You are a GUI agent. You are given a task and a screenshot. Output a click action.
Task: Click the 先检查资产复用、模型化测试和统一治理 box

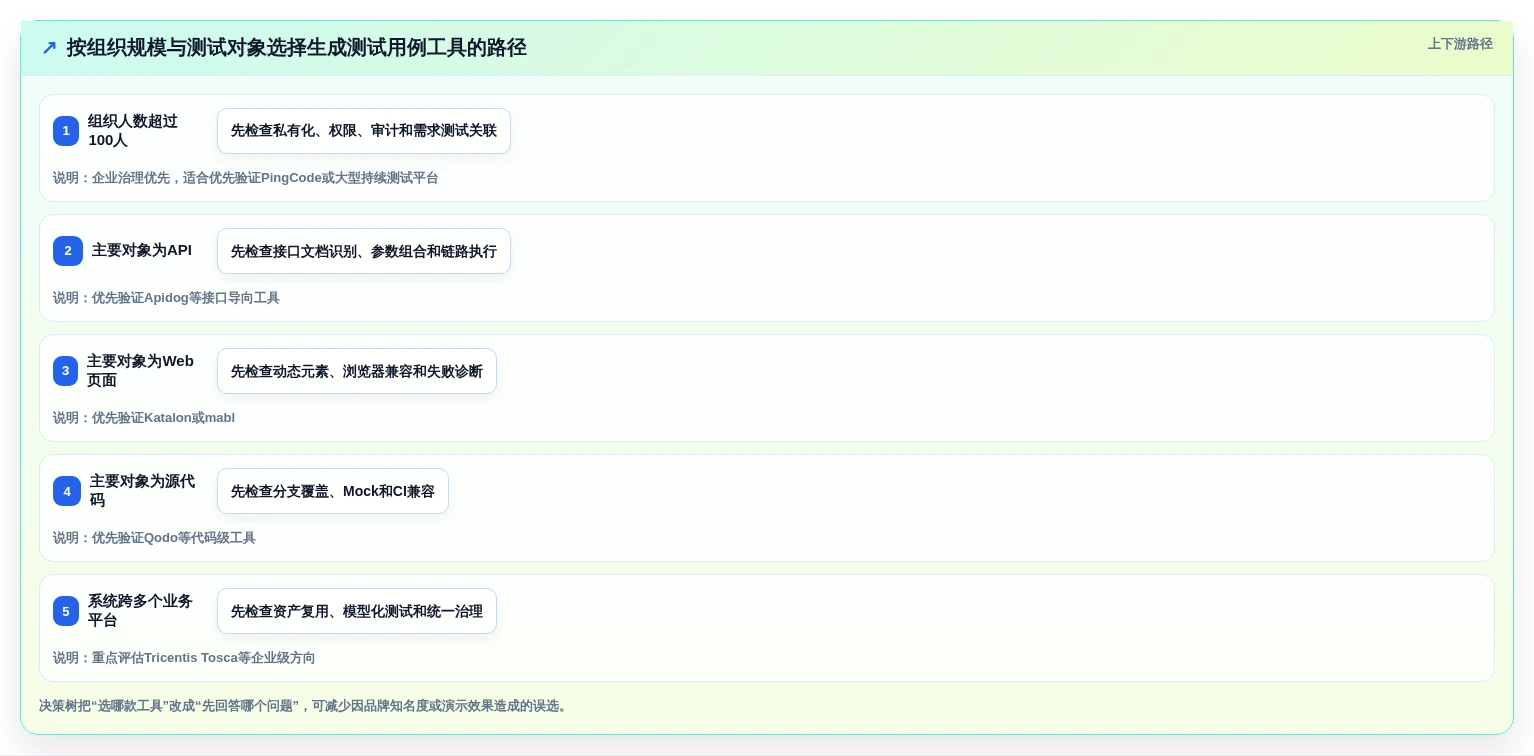[x=357, y=611]
